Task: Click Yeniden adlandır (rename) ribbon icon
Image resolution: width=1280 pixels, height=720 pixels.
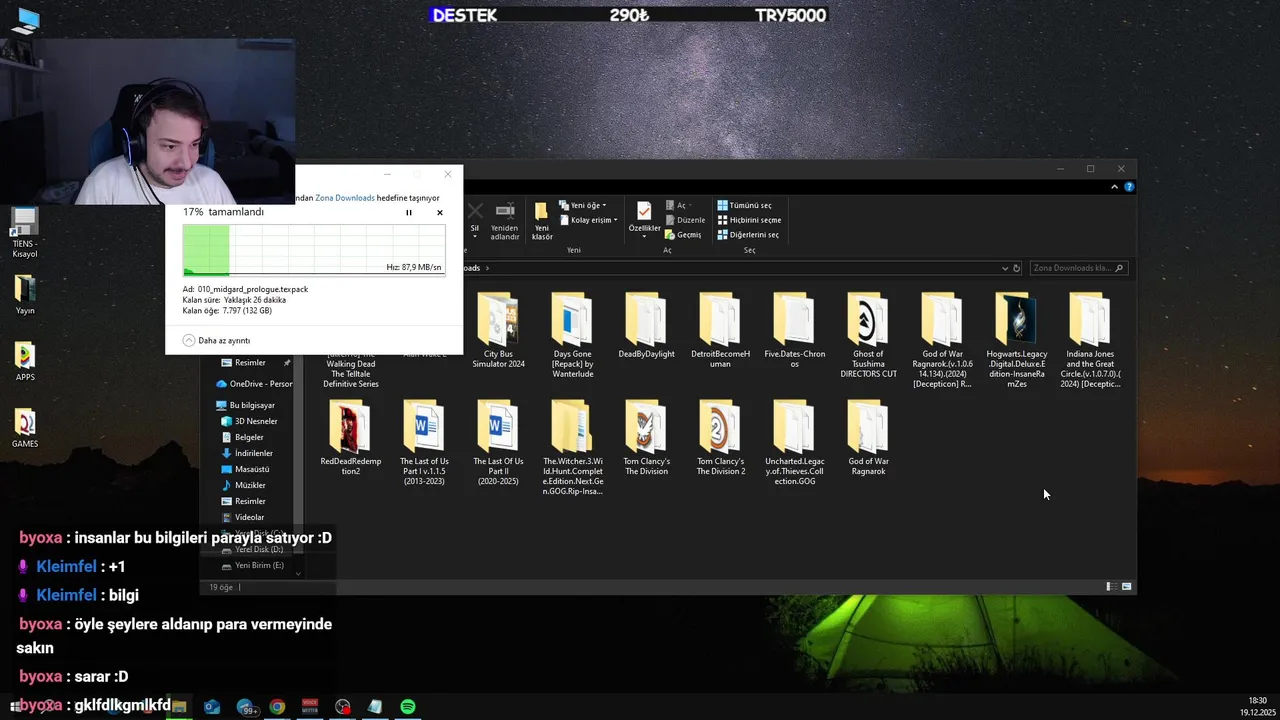Action: coord(505,220)
